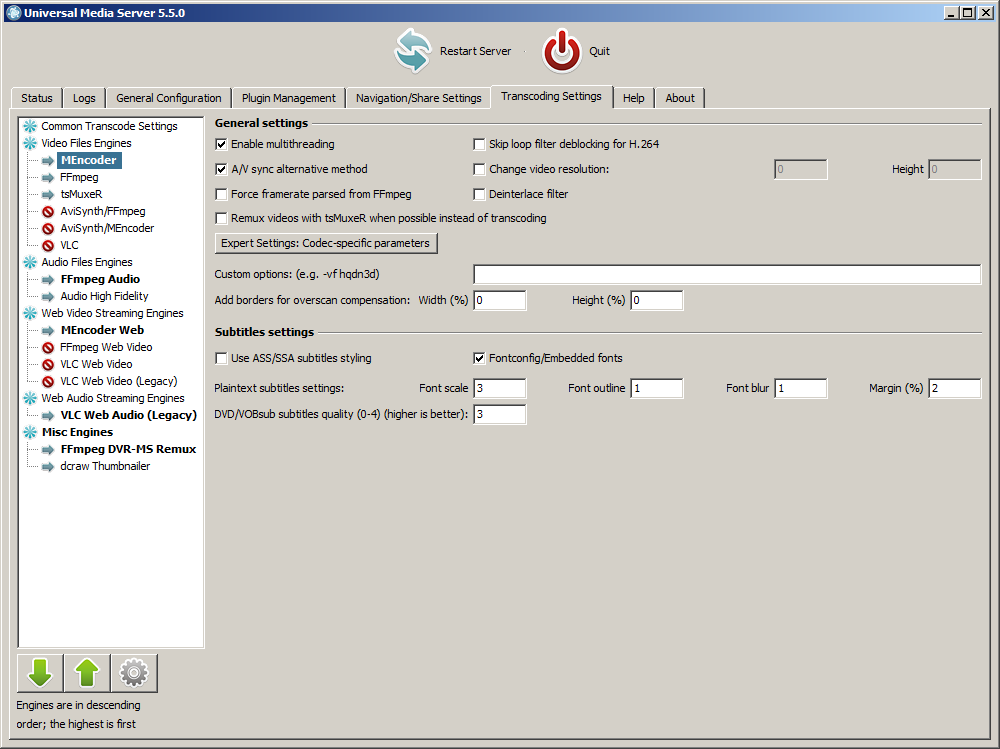Enable Remux videos with tsMuxeR checkbox

tap(221, 218)
